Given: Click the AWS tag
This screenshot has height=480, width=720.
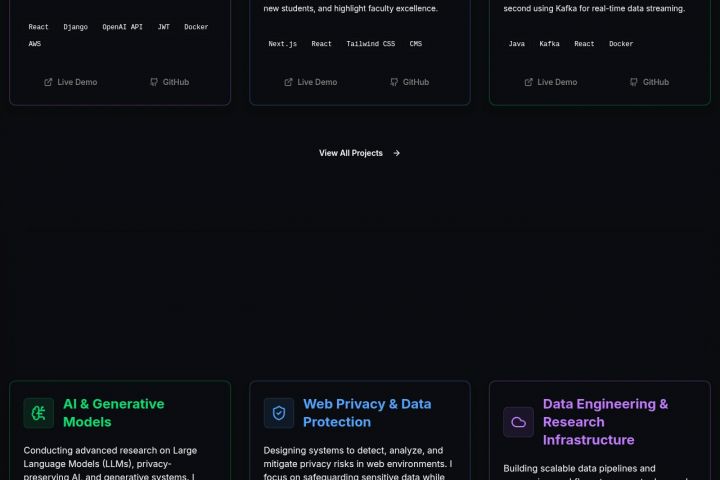Looking at the screenshot, I should pyautogui.click(x=35, y=44).
